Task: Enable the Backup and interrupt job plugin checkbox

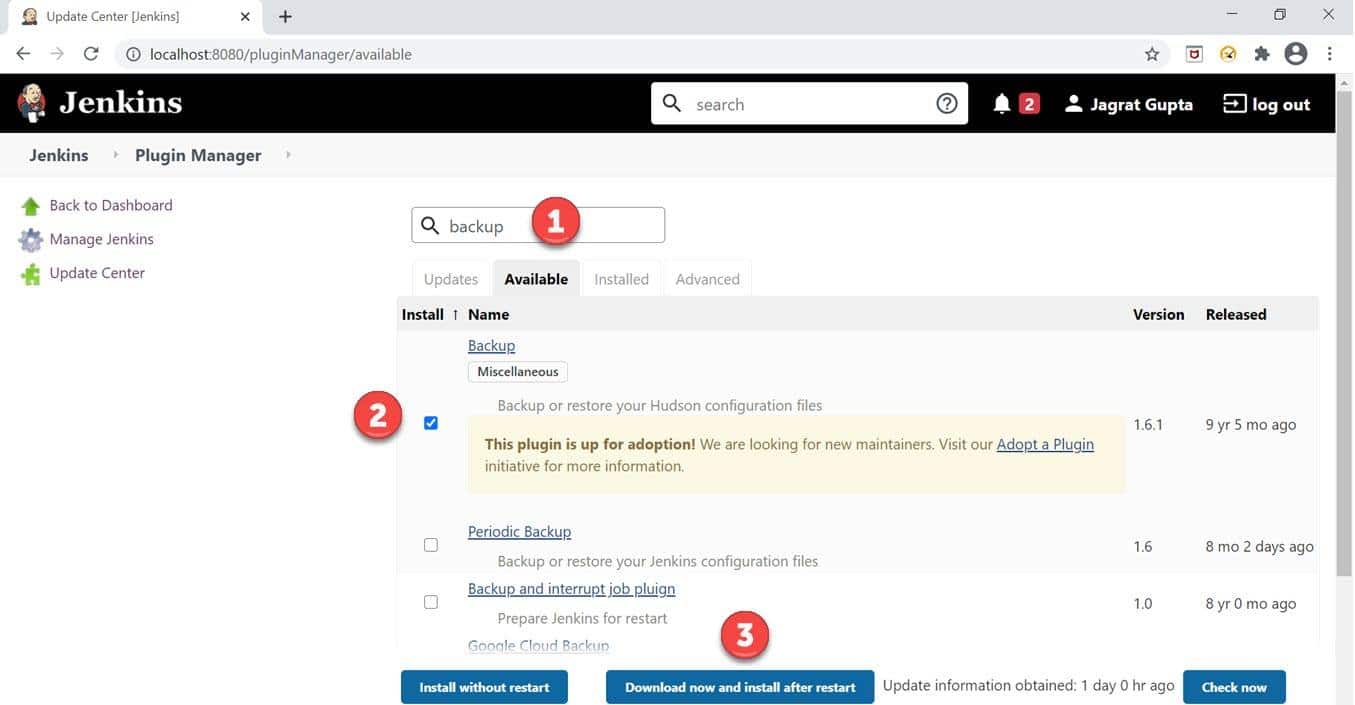Action: coord(430,601)
